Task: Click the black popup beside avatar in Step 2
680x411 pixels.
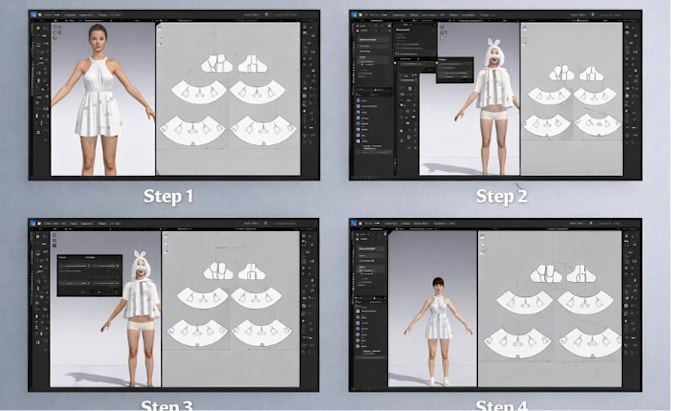Action: pyautogui.click(x=454, y=69)
